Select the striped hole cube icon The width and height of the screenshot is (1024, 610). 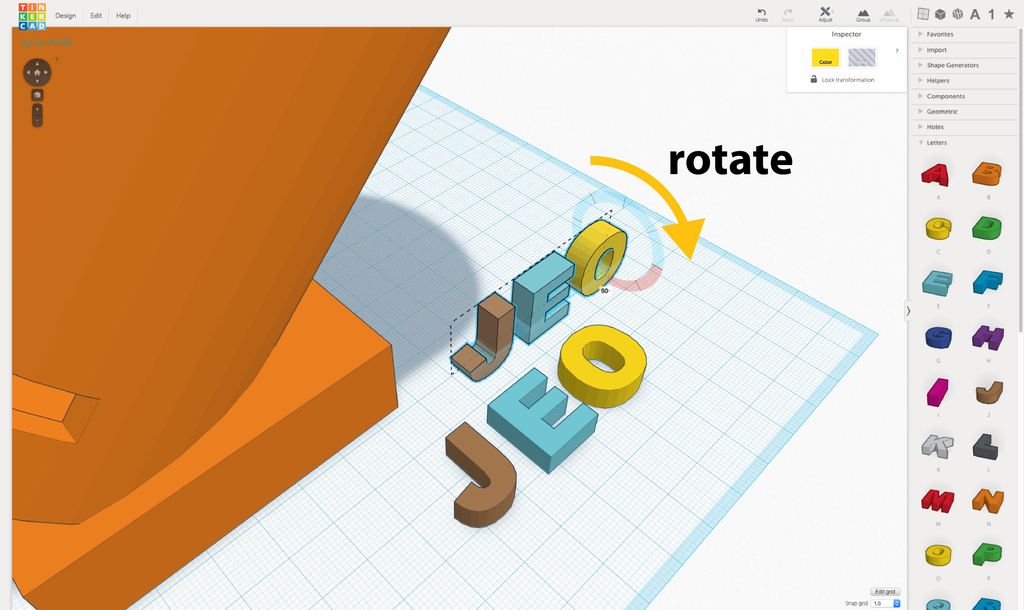click(x=958, y=14)
